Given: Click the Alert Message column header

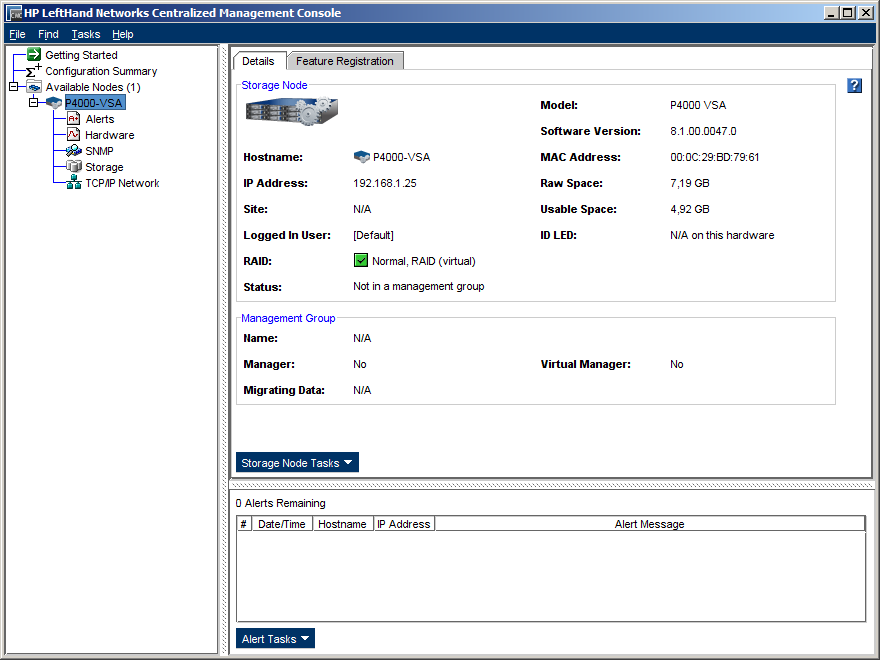Looking at the screenshot, I should (649, 524).
